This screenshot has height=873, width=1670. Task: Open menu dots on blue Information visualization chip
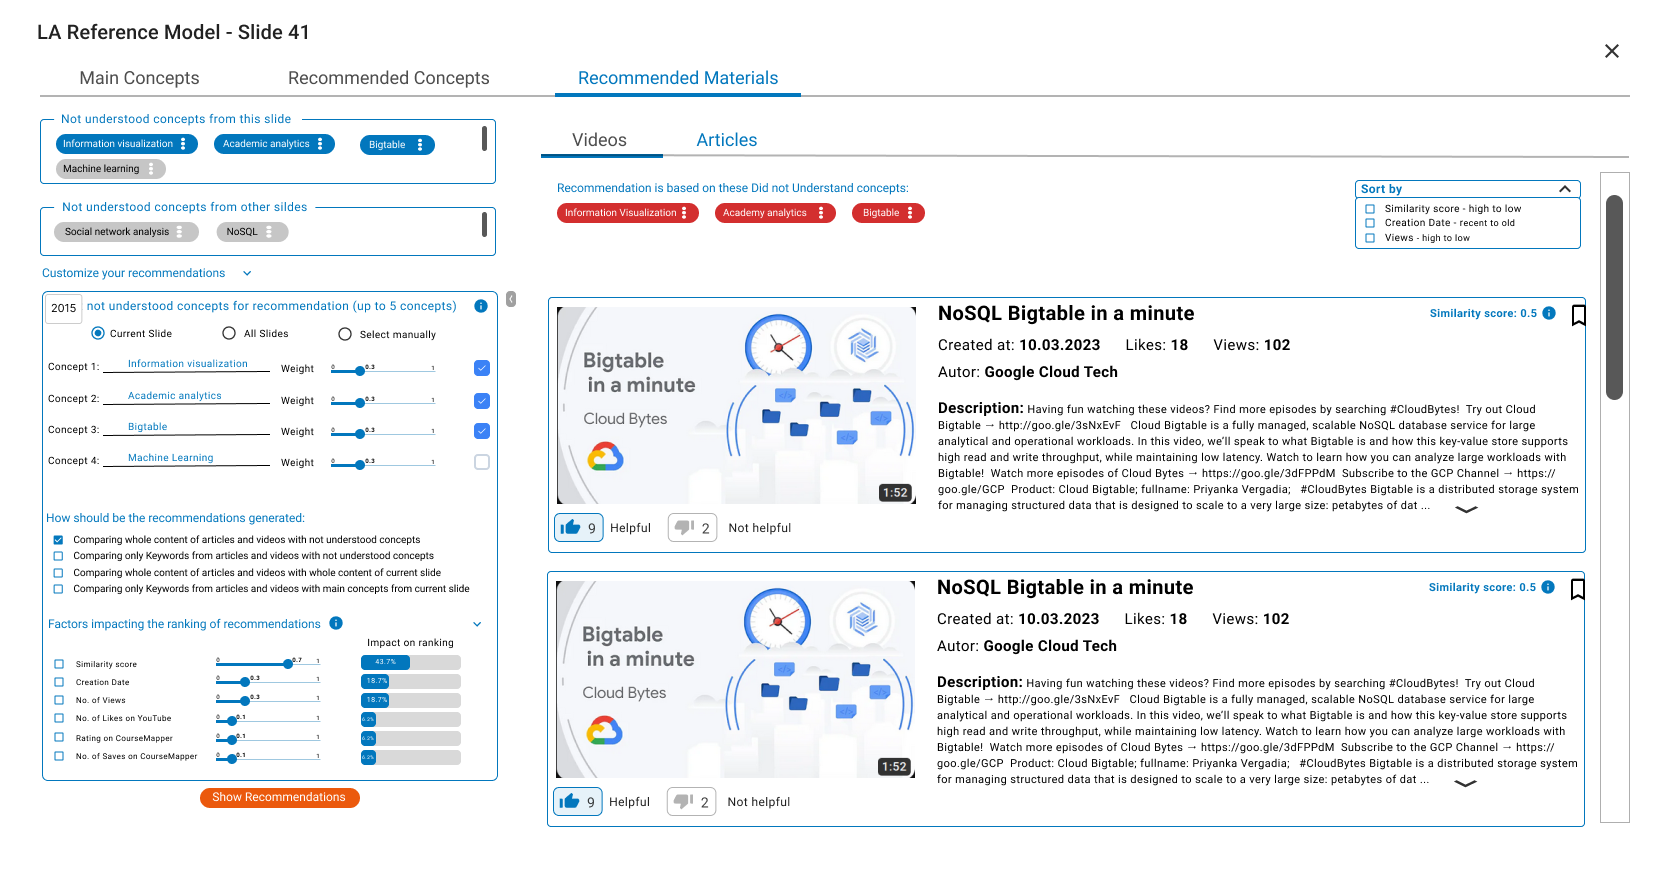(x=183, y=144)
